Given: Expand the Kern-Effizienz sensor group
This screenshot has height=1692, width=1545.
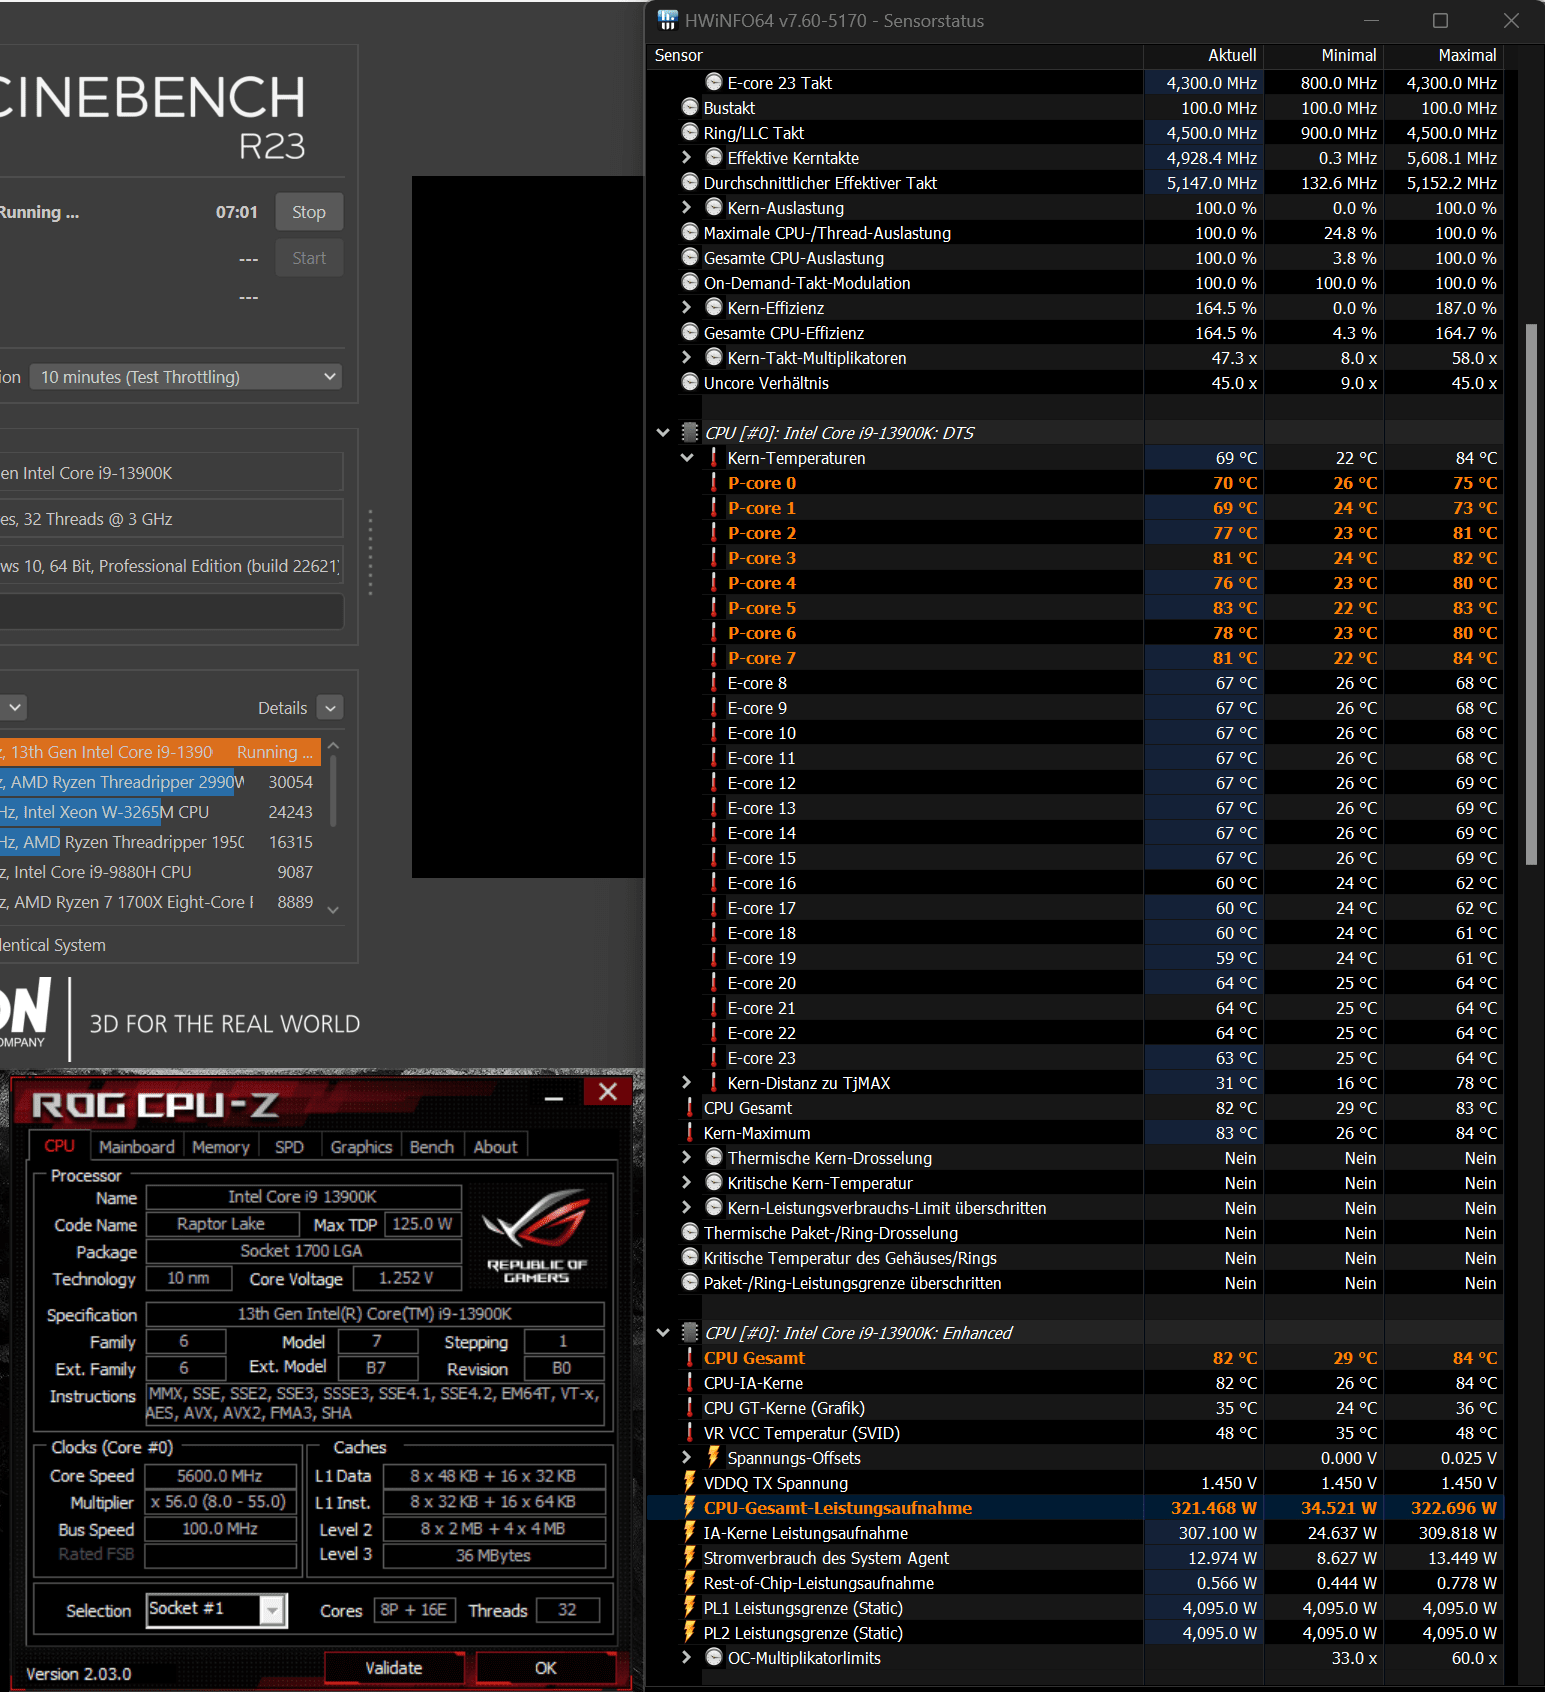Looking at the screenshot, I should click(x=686, y=308).
